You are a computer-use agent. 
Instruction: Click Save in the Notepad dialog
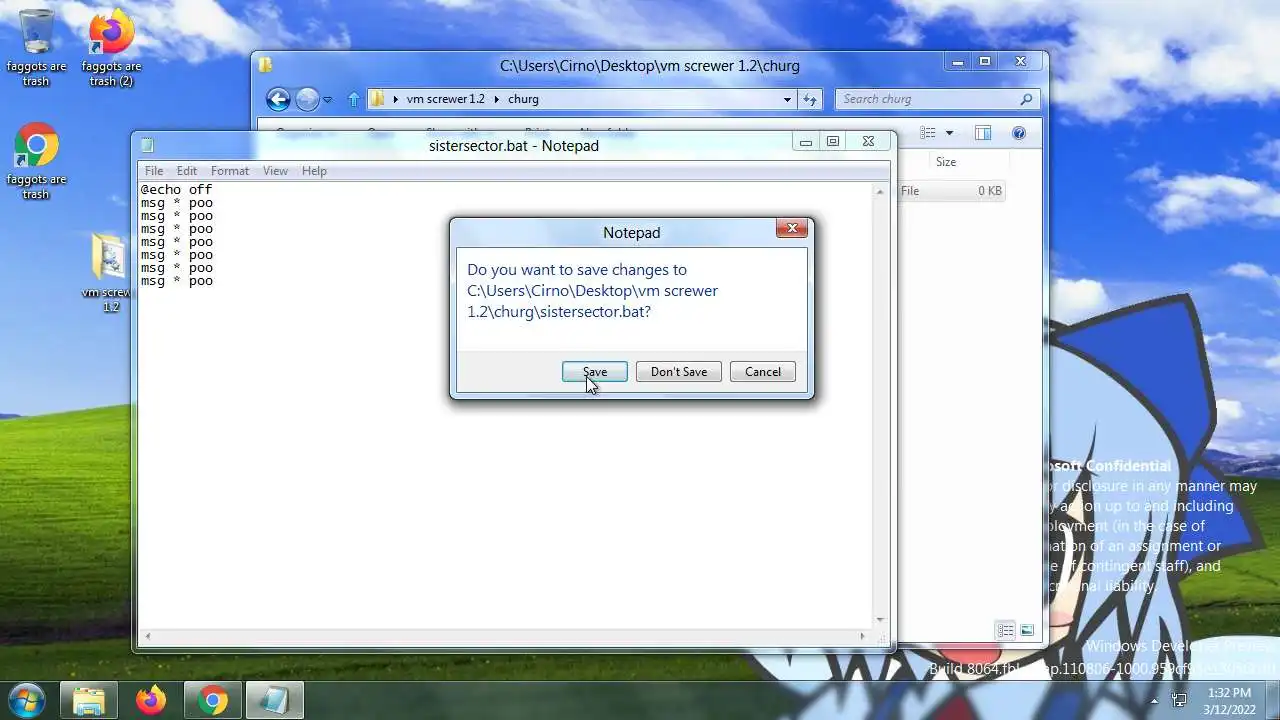595,371
